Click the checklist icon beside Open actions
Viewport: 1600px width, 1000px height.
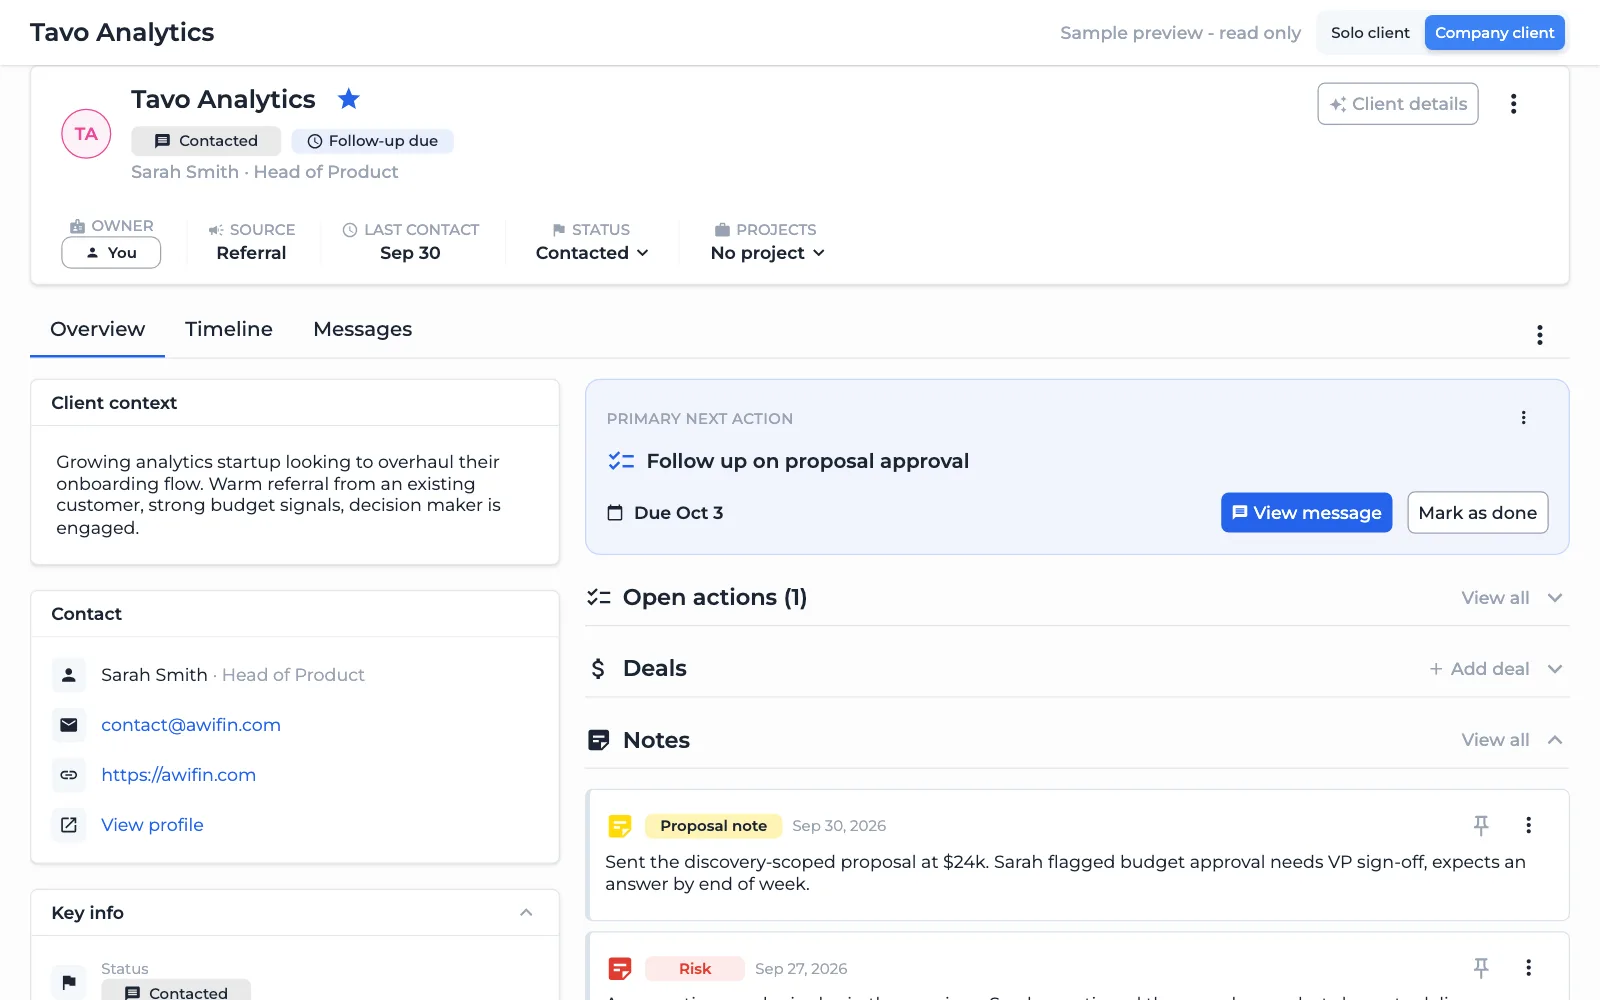pyautogui.click(x=598, y=597)
